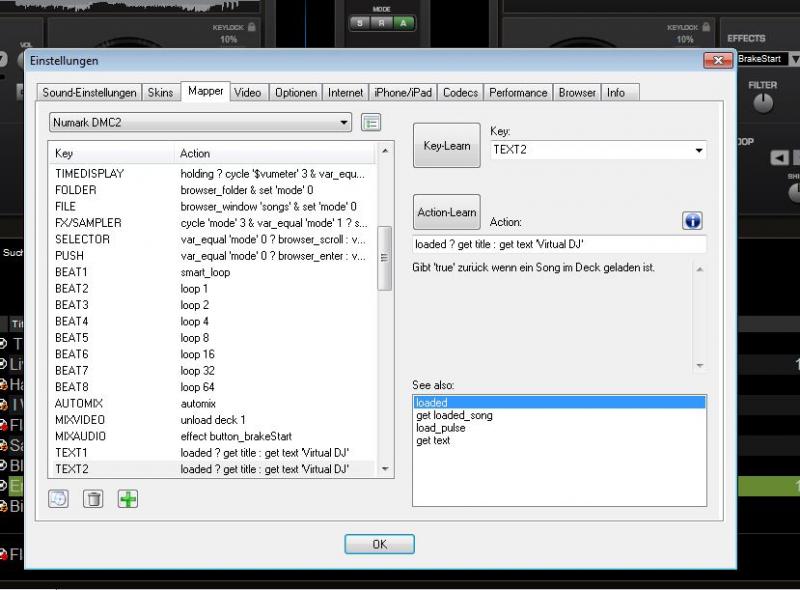Select the MIXVIDEO unload deck row
This screenshot has width=800, height=590.
[212, 420]
